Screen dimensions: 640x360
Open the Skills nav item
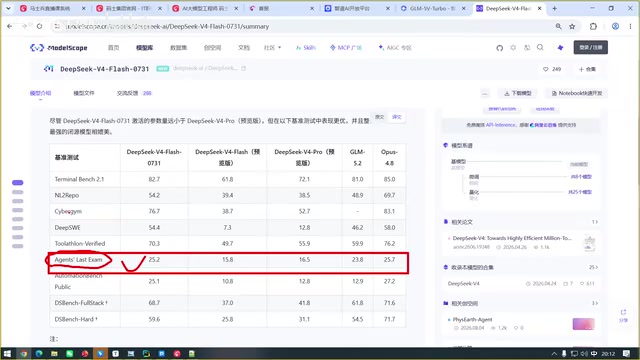pos(306,48)
